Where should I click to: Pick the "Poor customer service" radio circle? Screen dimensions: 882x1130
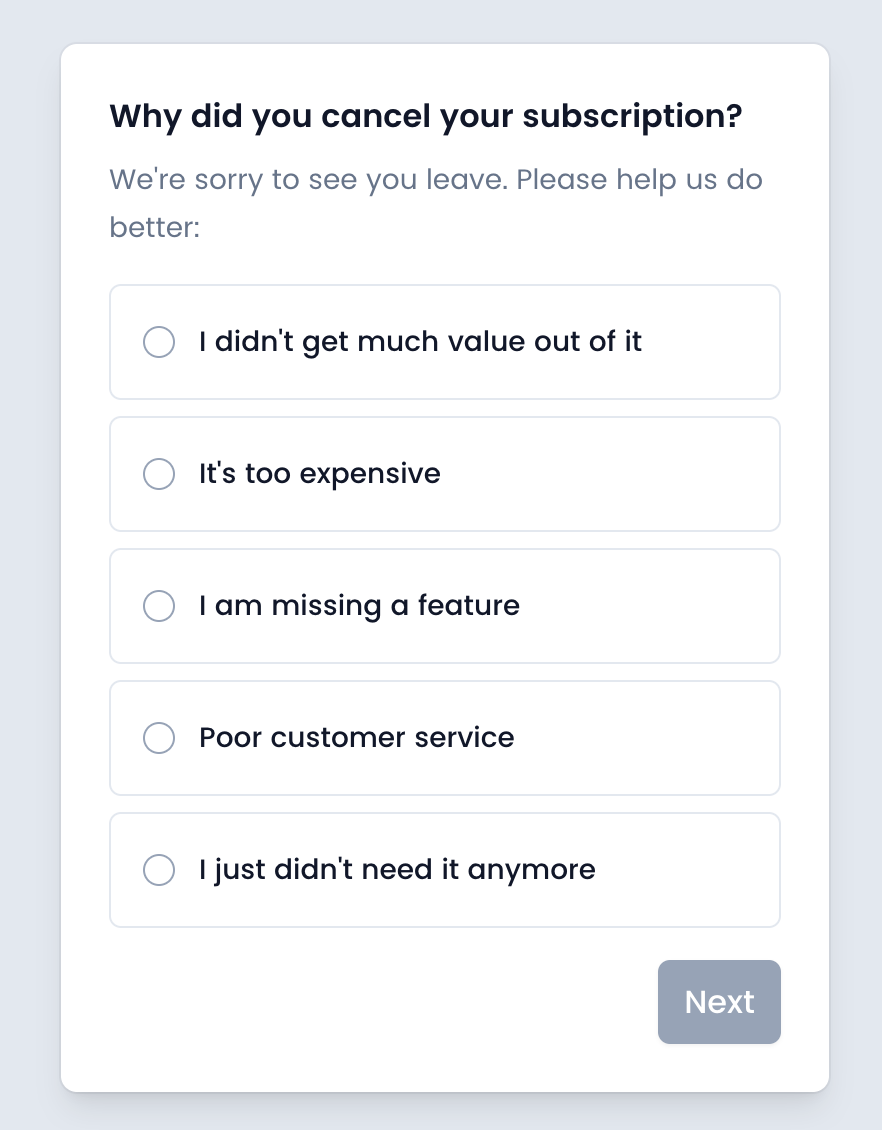coord(159,738)
